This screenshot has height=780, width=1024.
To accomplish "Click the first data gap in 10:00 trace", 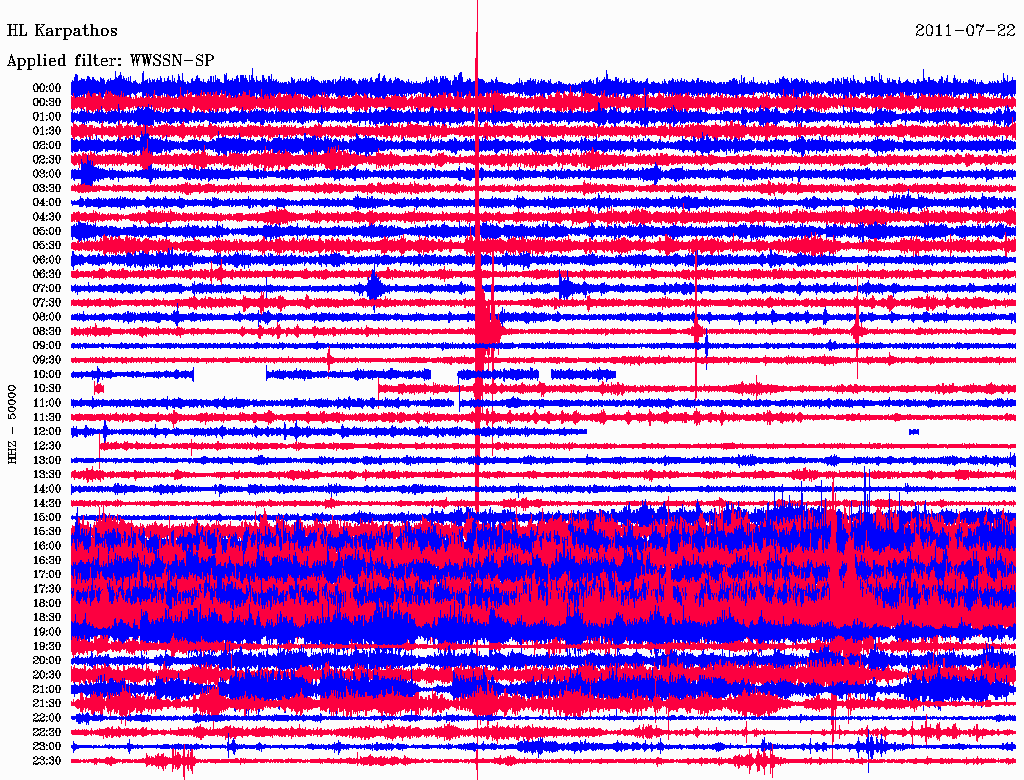I will 230,374.
